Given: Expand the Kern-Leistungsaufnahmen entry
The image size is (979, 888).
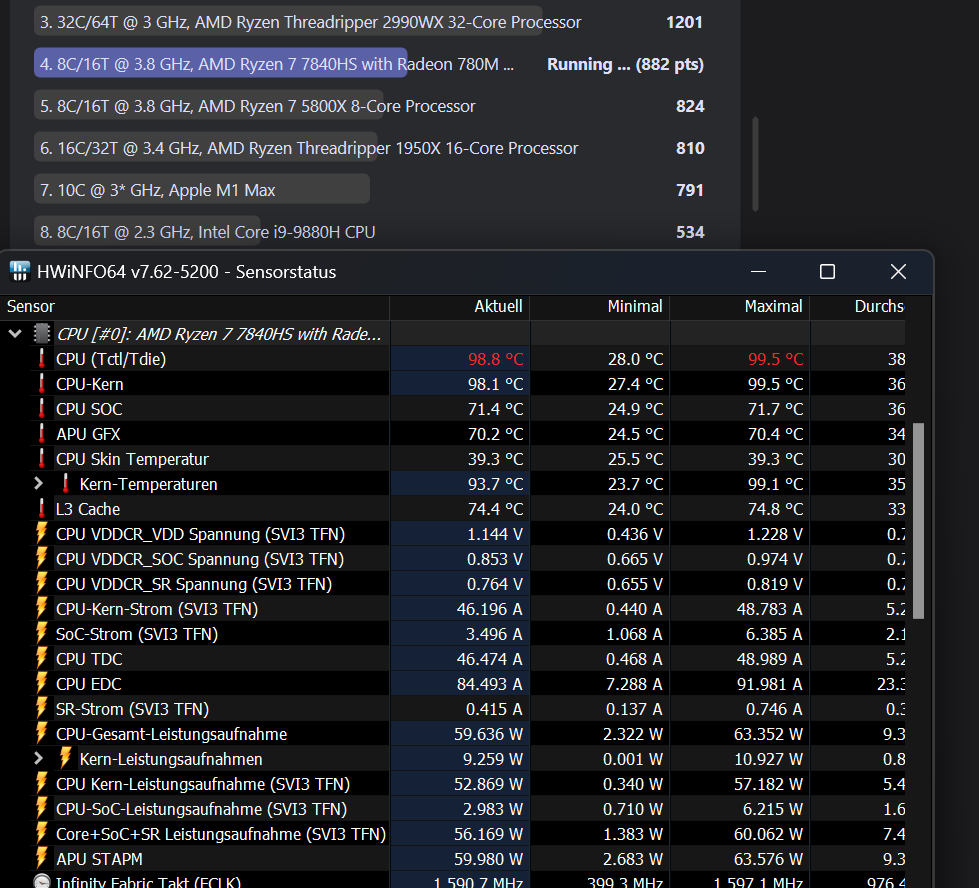Looking at the screenshot, I should coord(38,759).
